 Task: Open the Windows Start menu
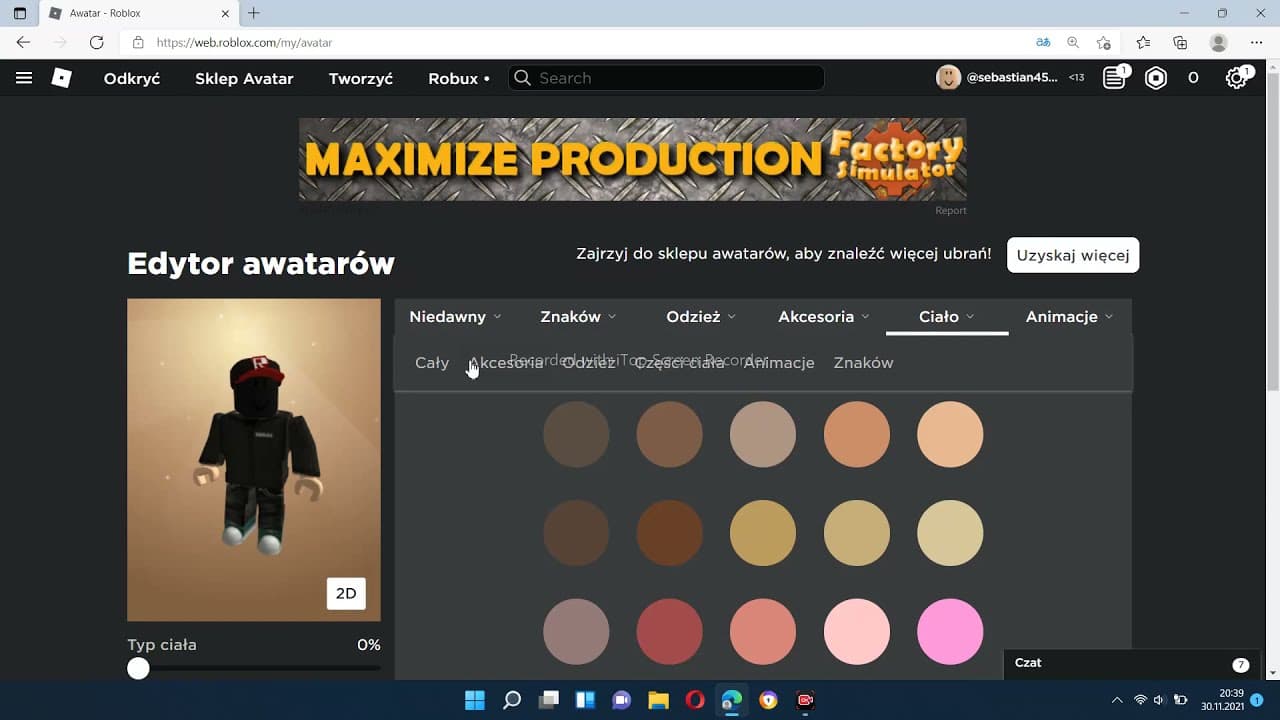tap(475, 700)
